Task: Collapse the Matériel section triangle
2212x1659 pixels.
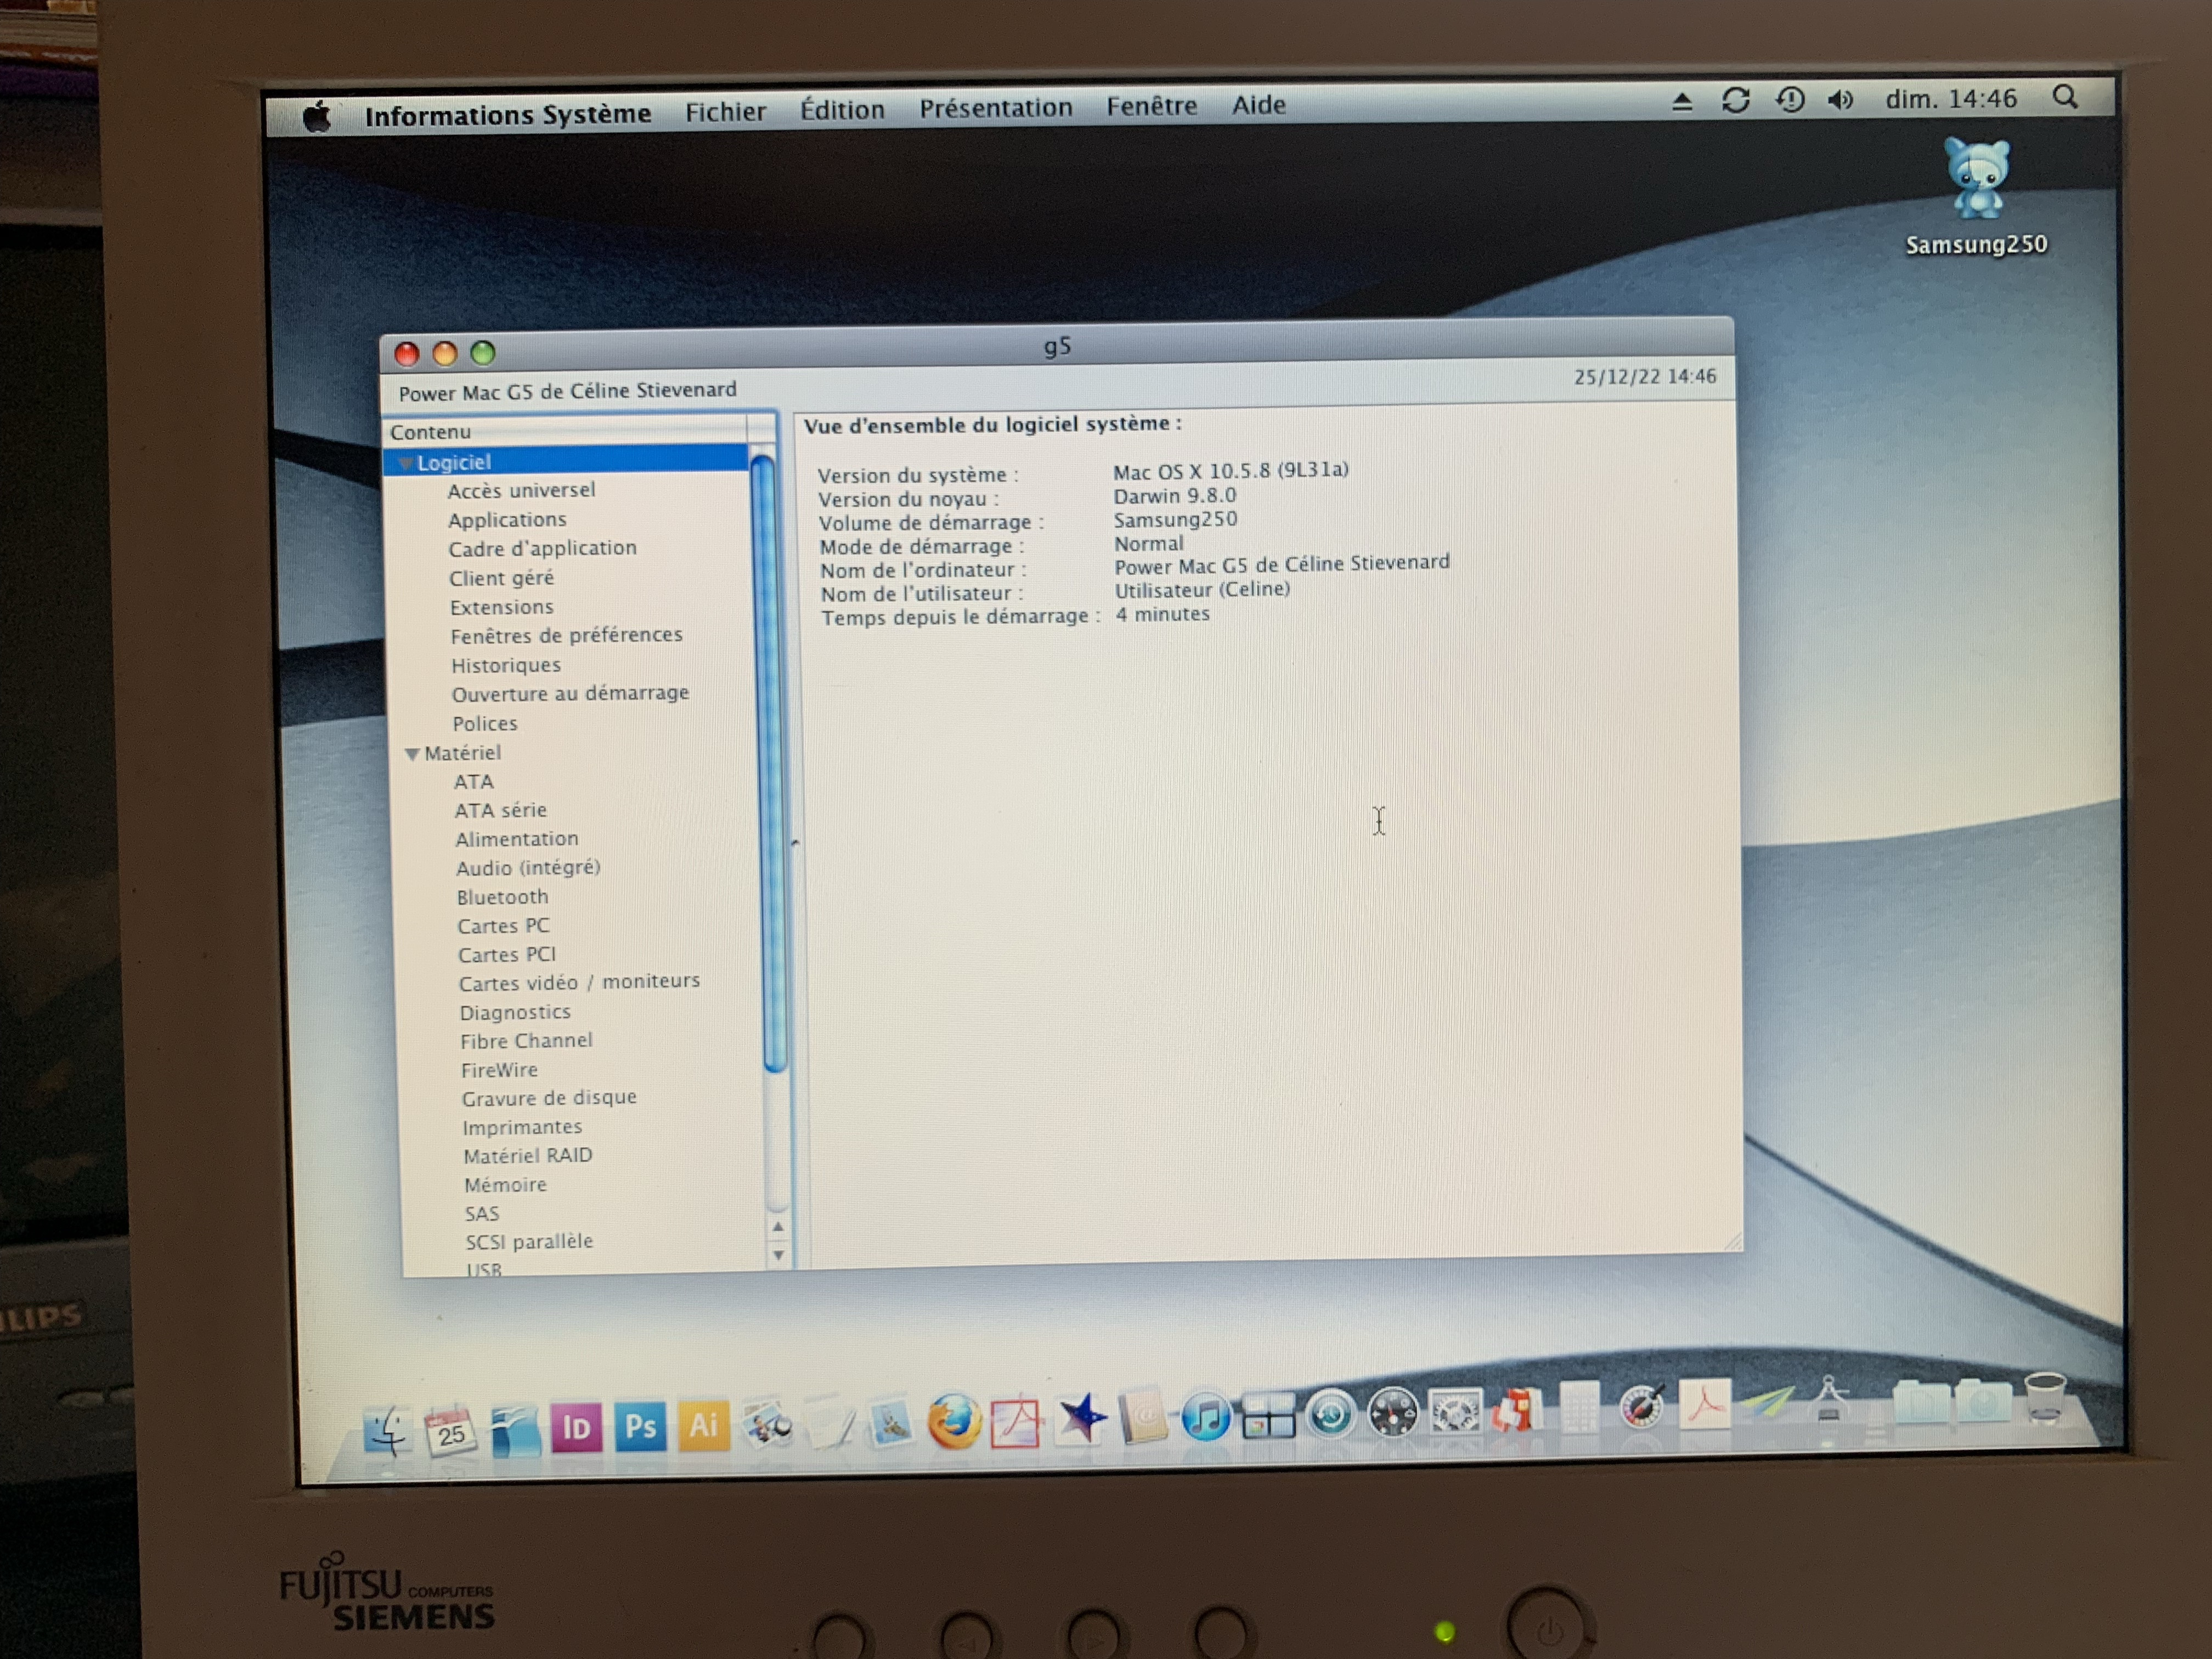Action: tap(411, 754)
